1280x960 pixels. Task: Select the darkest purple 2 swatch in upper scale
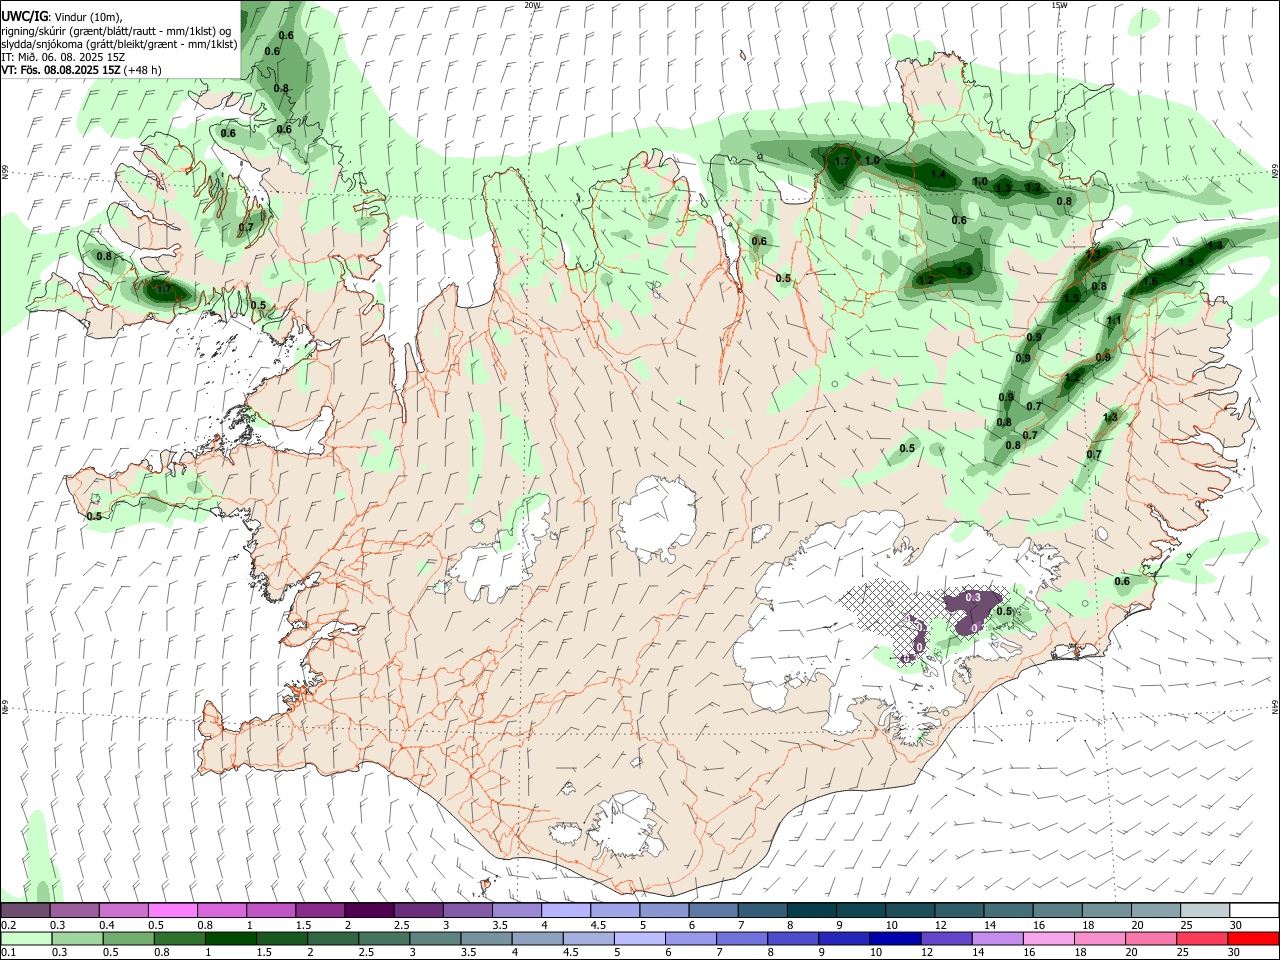pyautogui.click(x=369, y=911)
